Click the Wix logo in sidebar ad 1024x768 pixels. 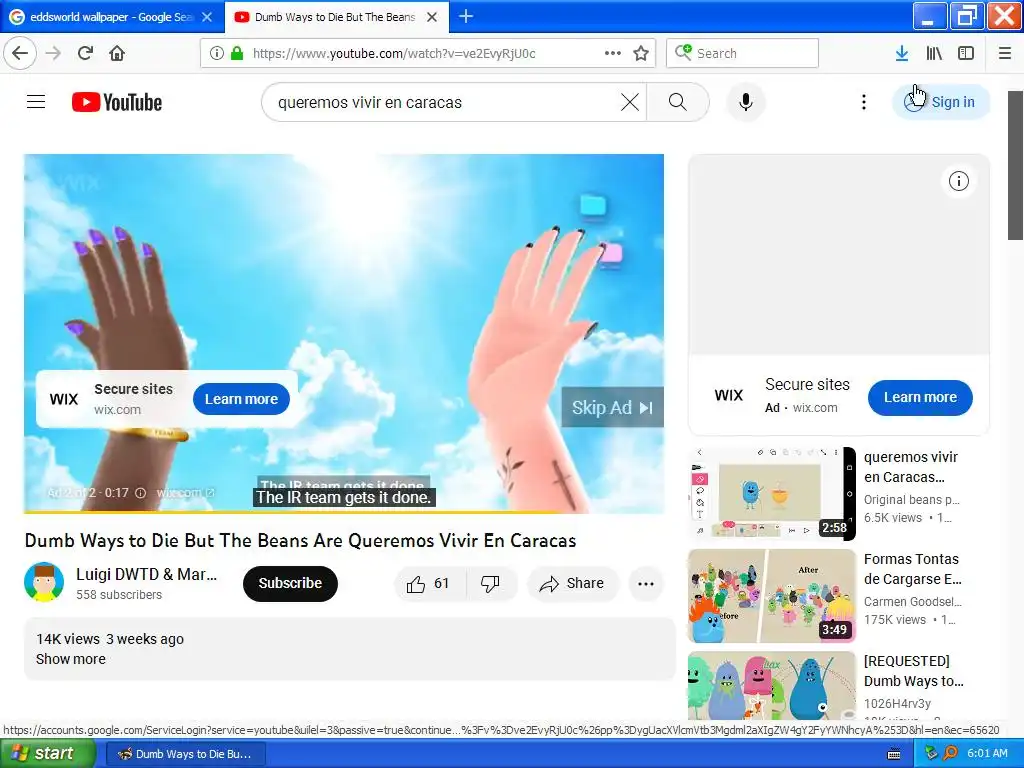[x=729, y=395]
